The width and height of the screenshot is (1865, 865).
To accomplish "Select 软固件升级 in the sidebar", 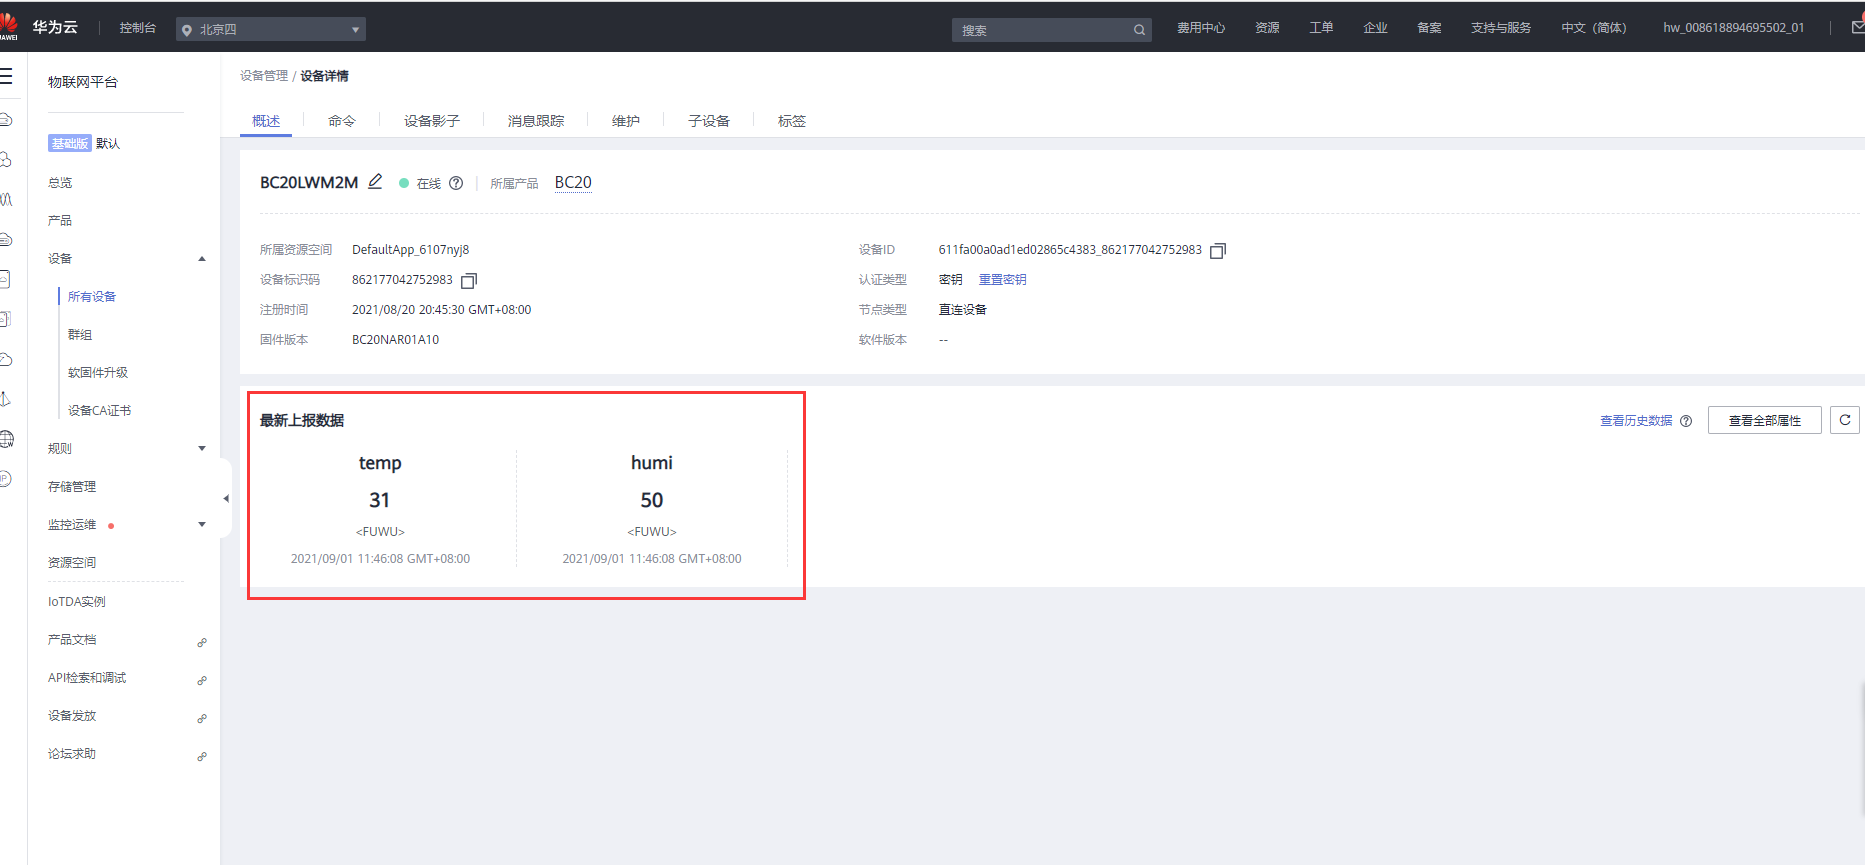I will (x=98, y=373).
